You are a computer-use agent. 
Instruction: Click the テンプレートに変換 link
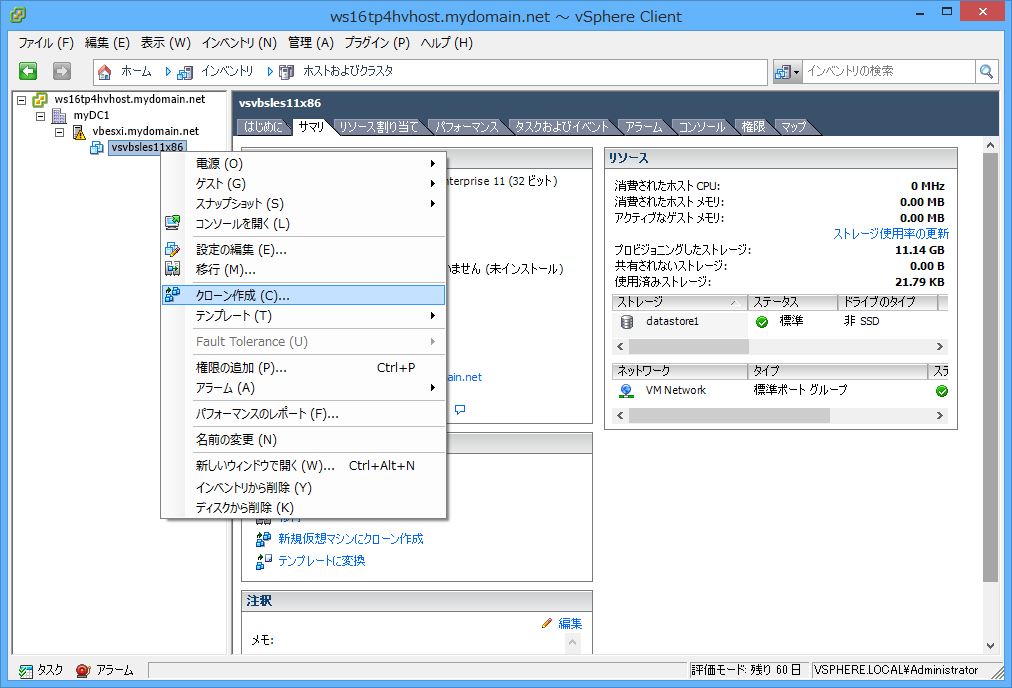[x=321, y=561]
